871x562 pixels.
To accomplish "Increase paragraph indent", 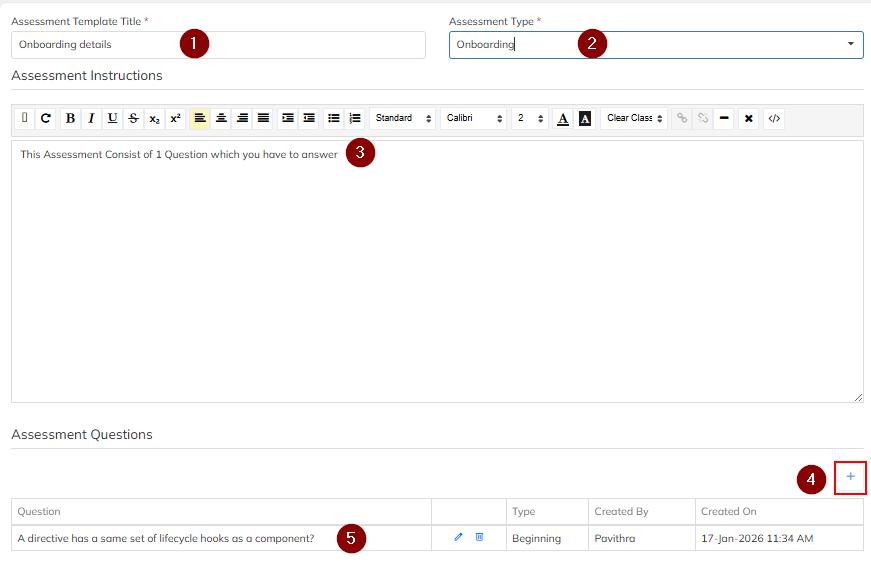I will 288,118.
